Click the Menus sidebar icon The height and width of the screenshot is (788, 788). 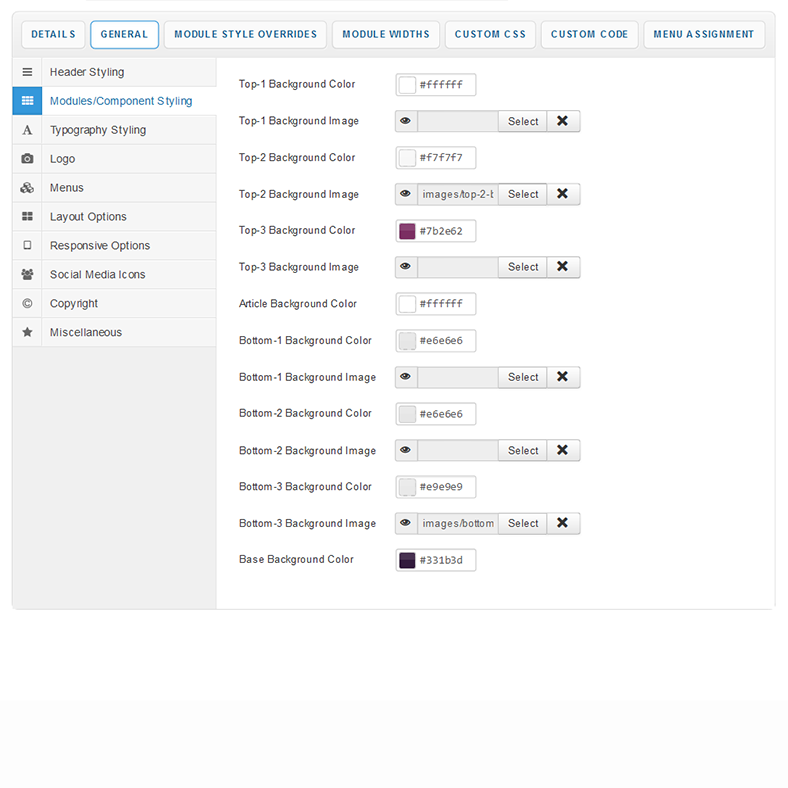27,188
